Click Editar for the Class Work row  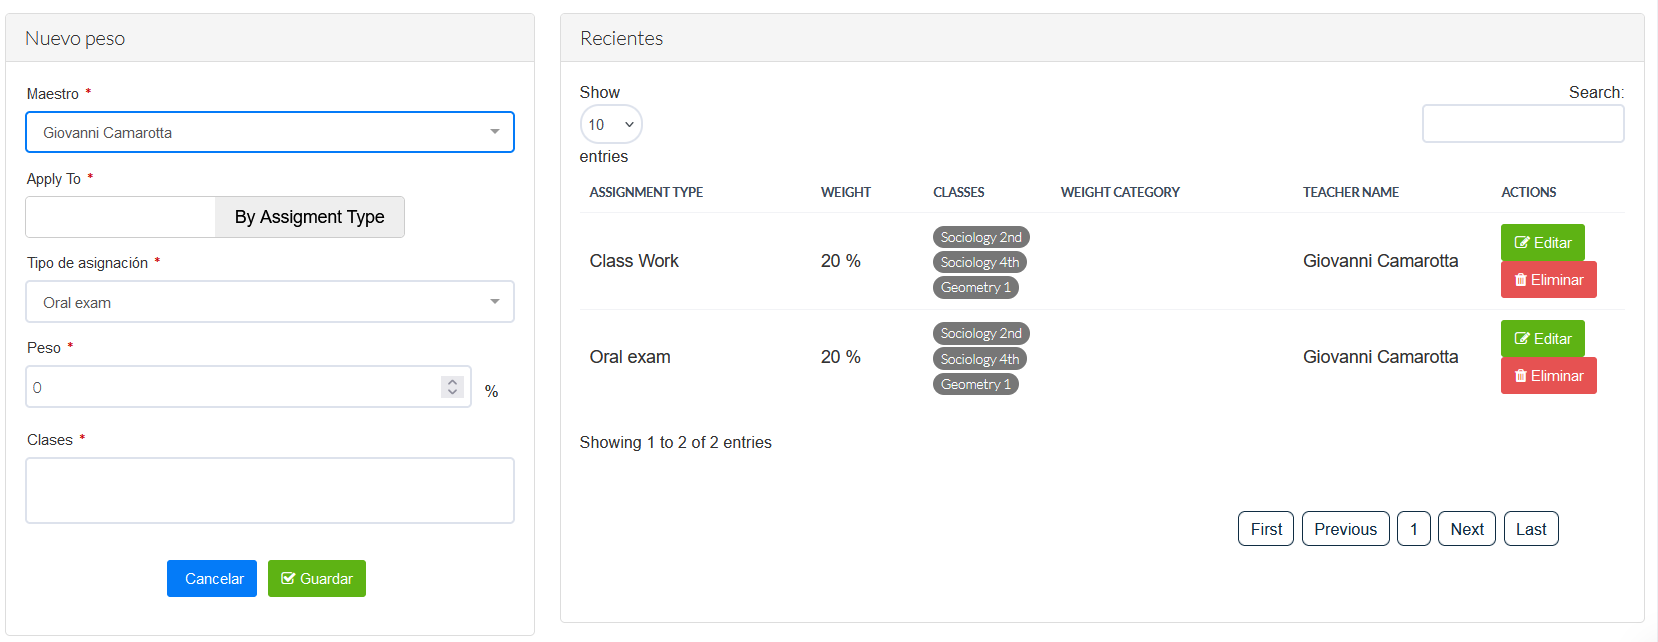(x=1542, y=243)
